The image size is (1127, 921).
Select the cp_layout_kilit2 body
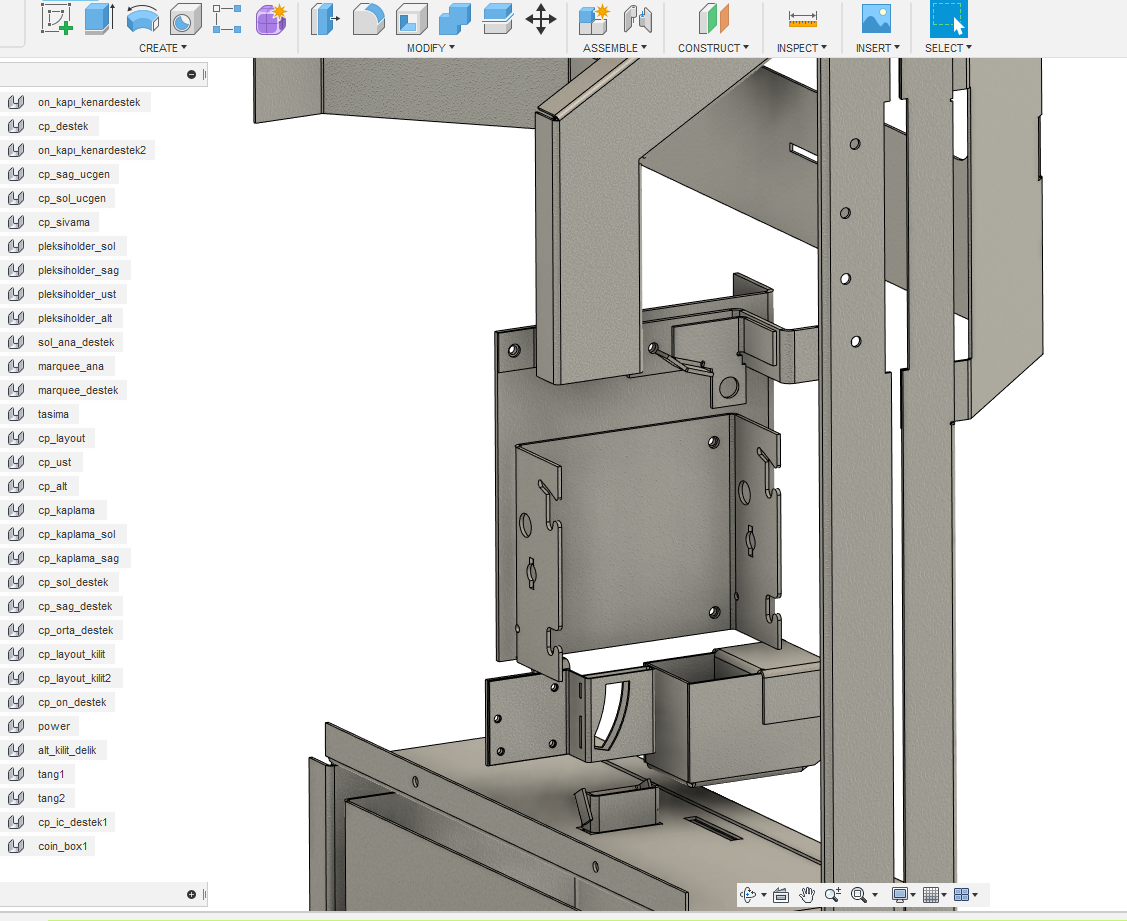[75, 678]
